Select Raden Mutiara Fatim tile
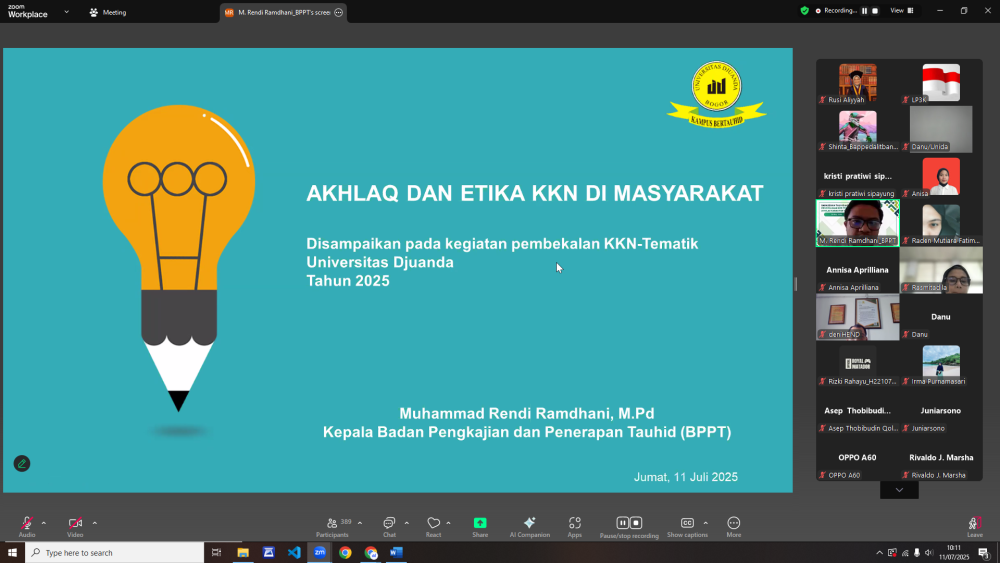 pos(941,223)
